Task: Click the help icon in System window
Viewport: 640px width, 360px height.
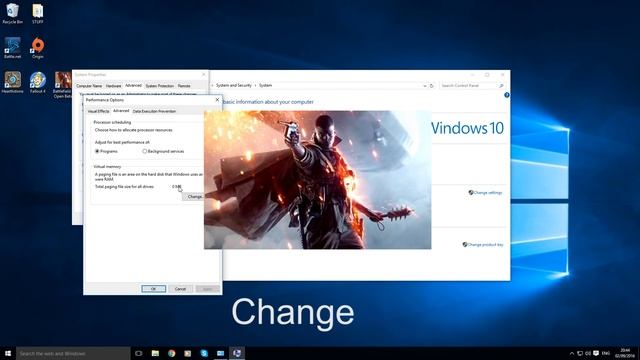Action: [507, 95]
